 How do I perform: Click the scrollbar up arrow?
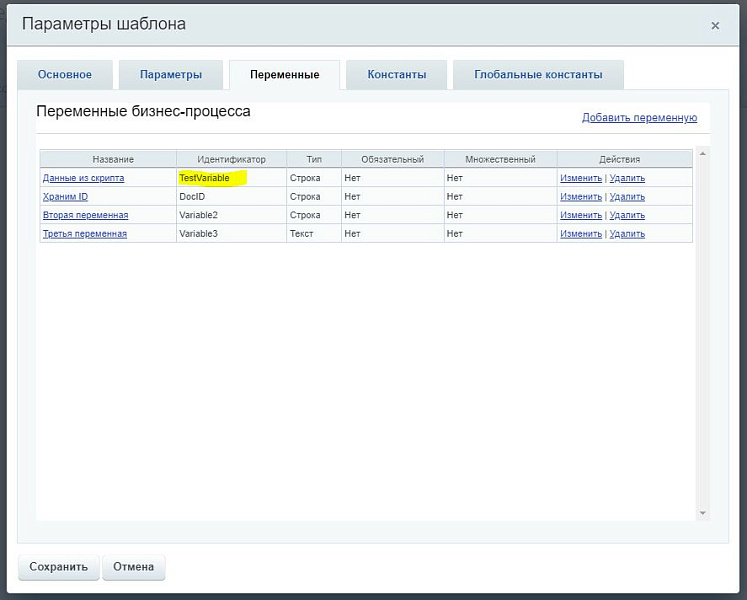click(703, 154)
